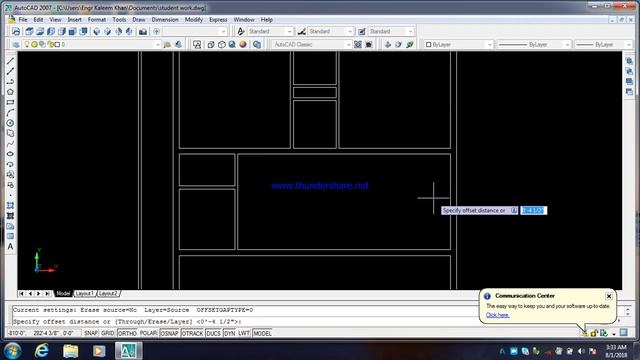Click the Text Style icon

pyautogui.click(x=241, y=31)
